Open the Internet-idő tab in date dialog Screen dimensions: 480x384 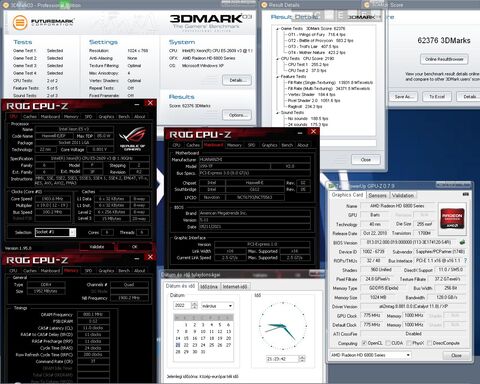(x=235, y=287)
